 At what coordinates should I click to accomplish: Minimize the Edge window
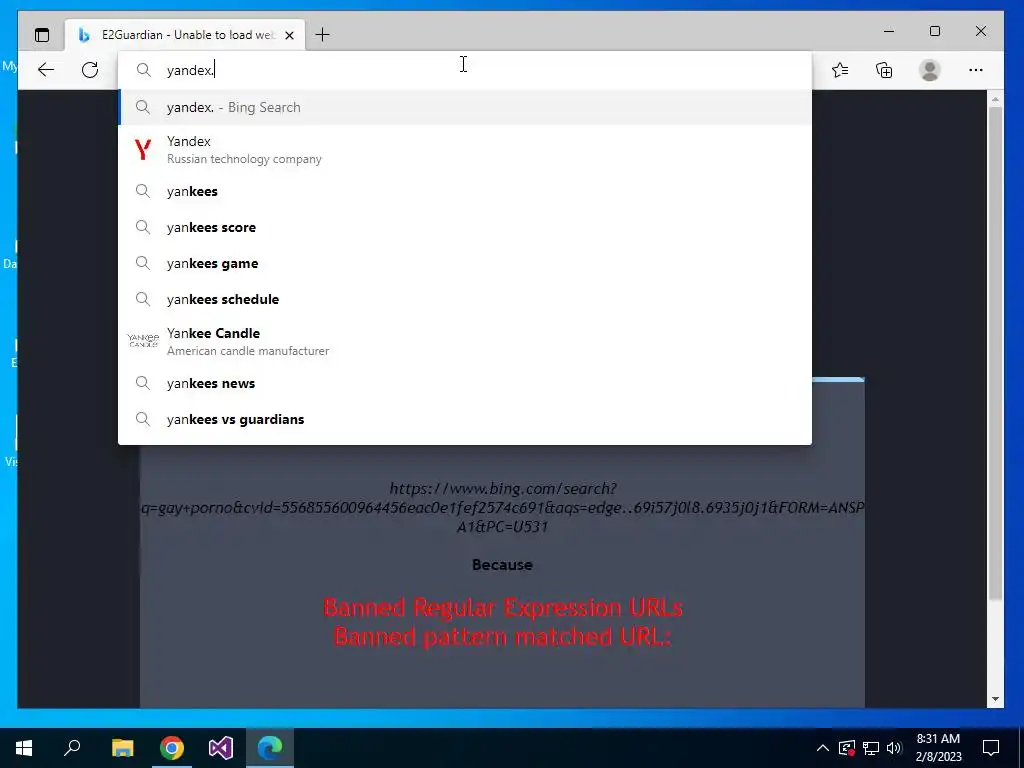889,31
